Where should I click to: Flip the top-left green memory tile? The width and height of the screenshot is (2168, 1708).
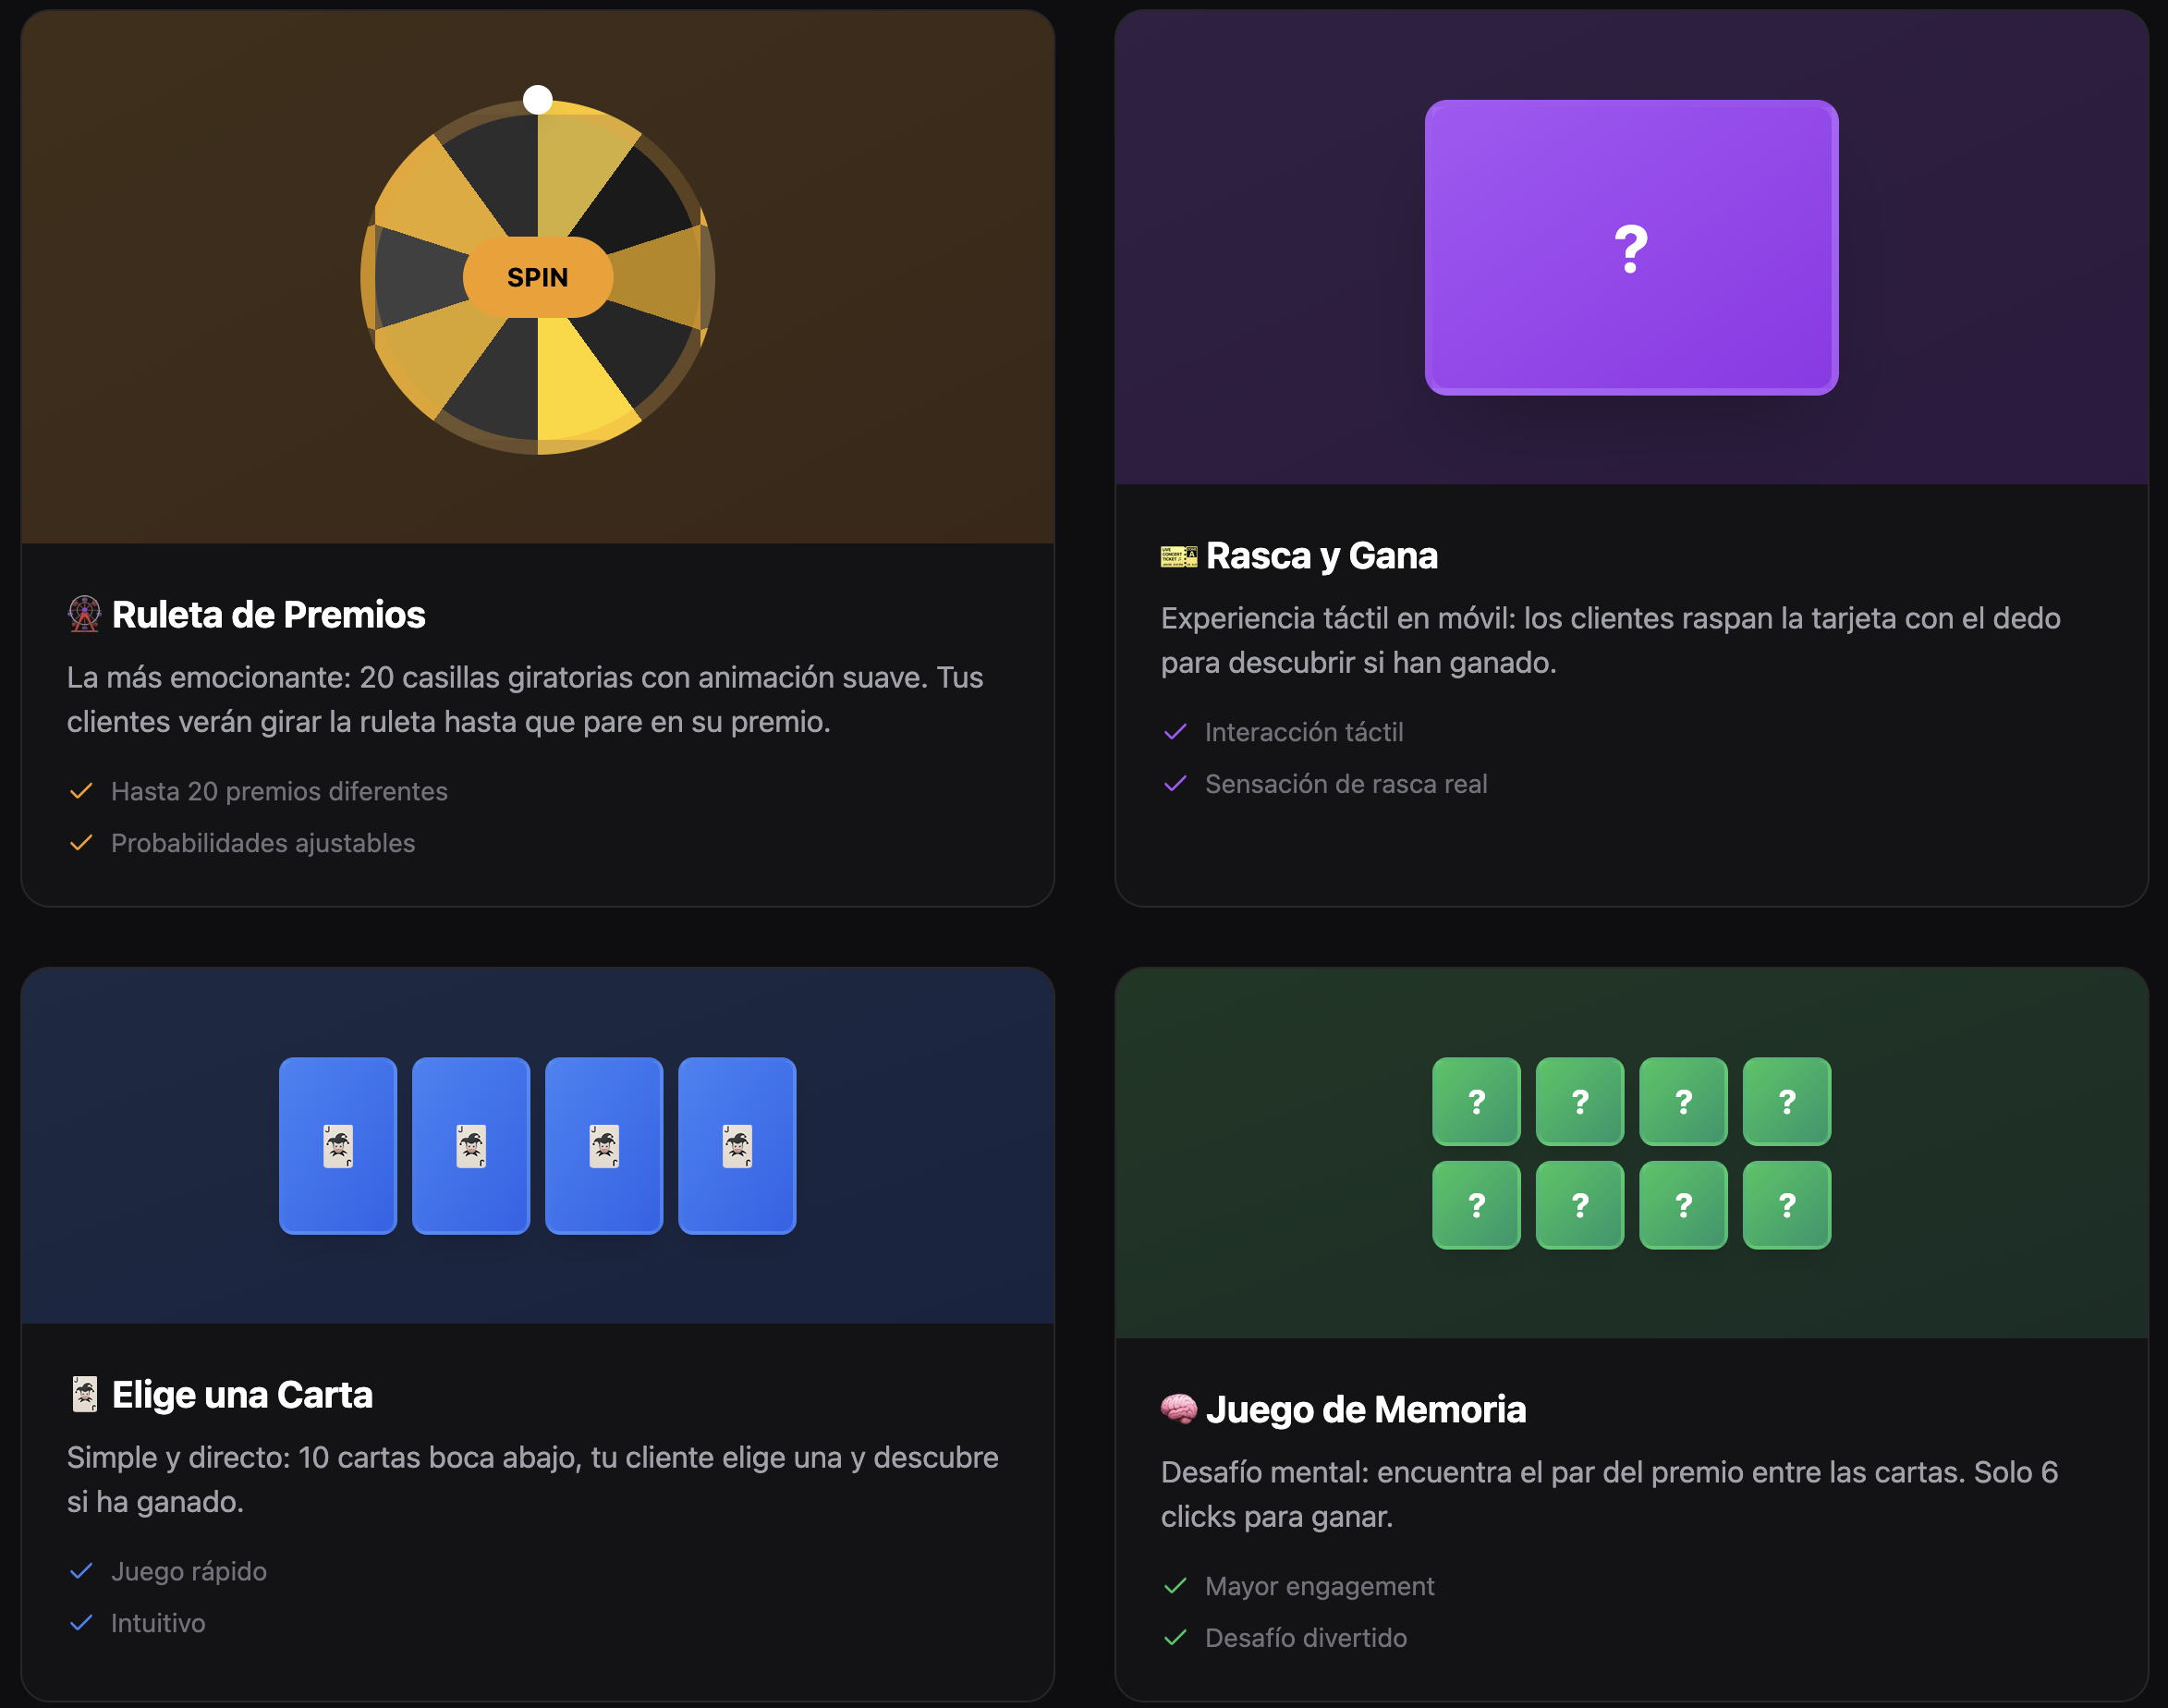(1476, 1101)
